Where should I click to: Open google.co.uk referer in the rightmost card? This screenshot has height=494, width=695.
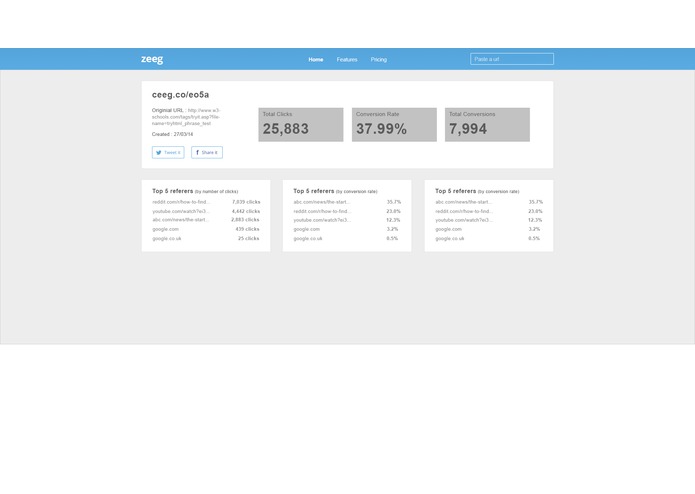click(449, 238)
